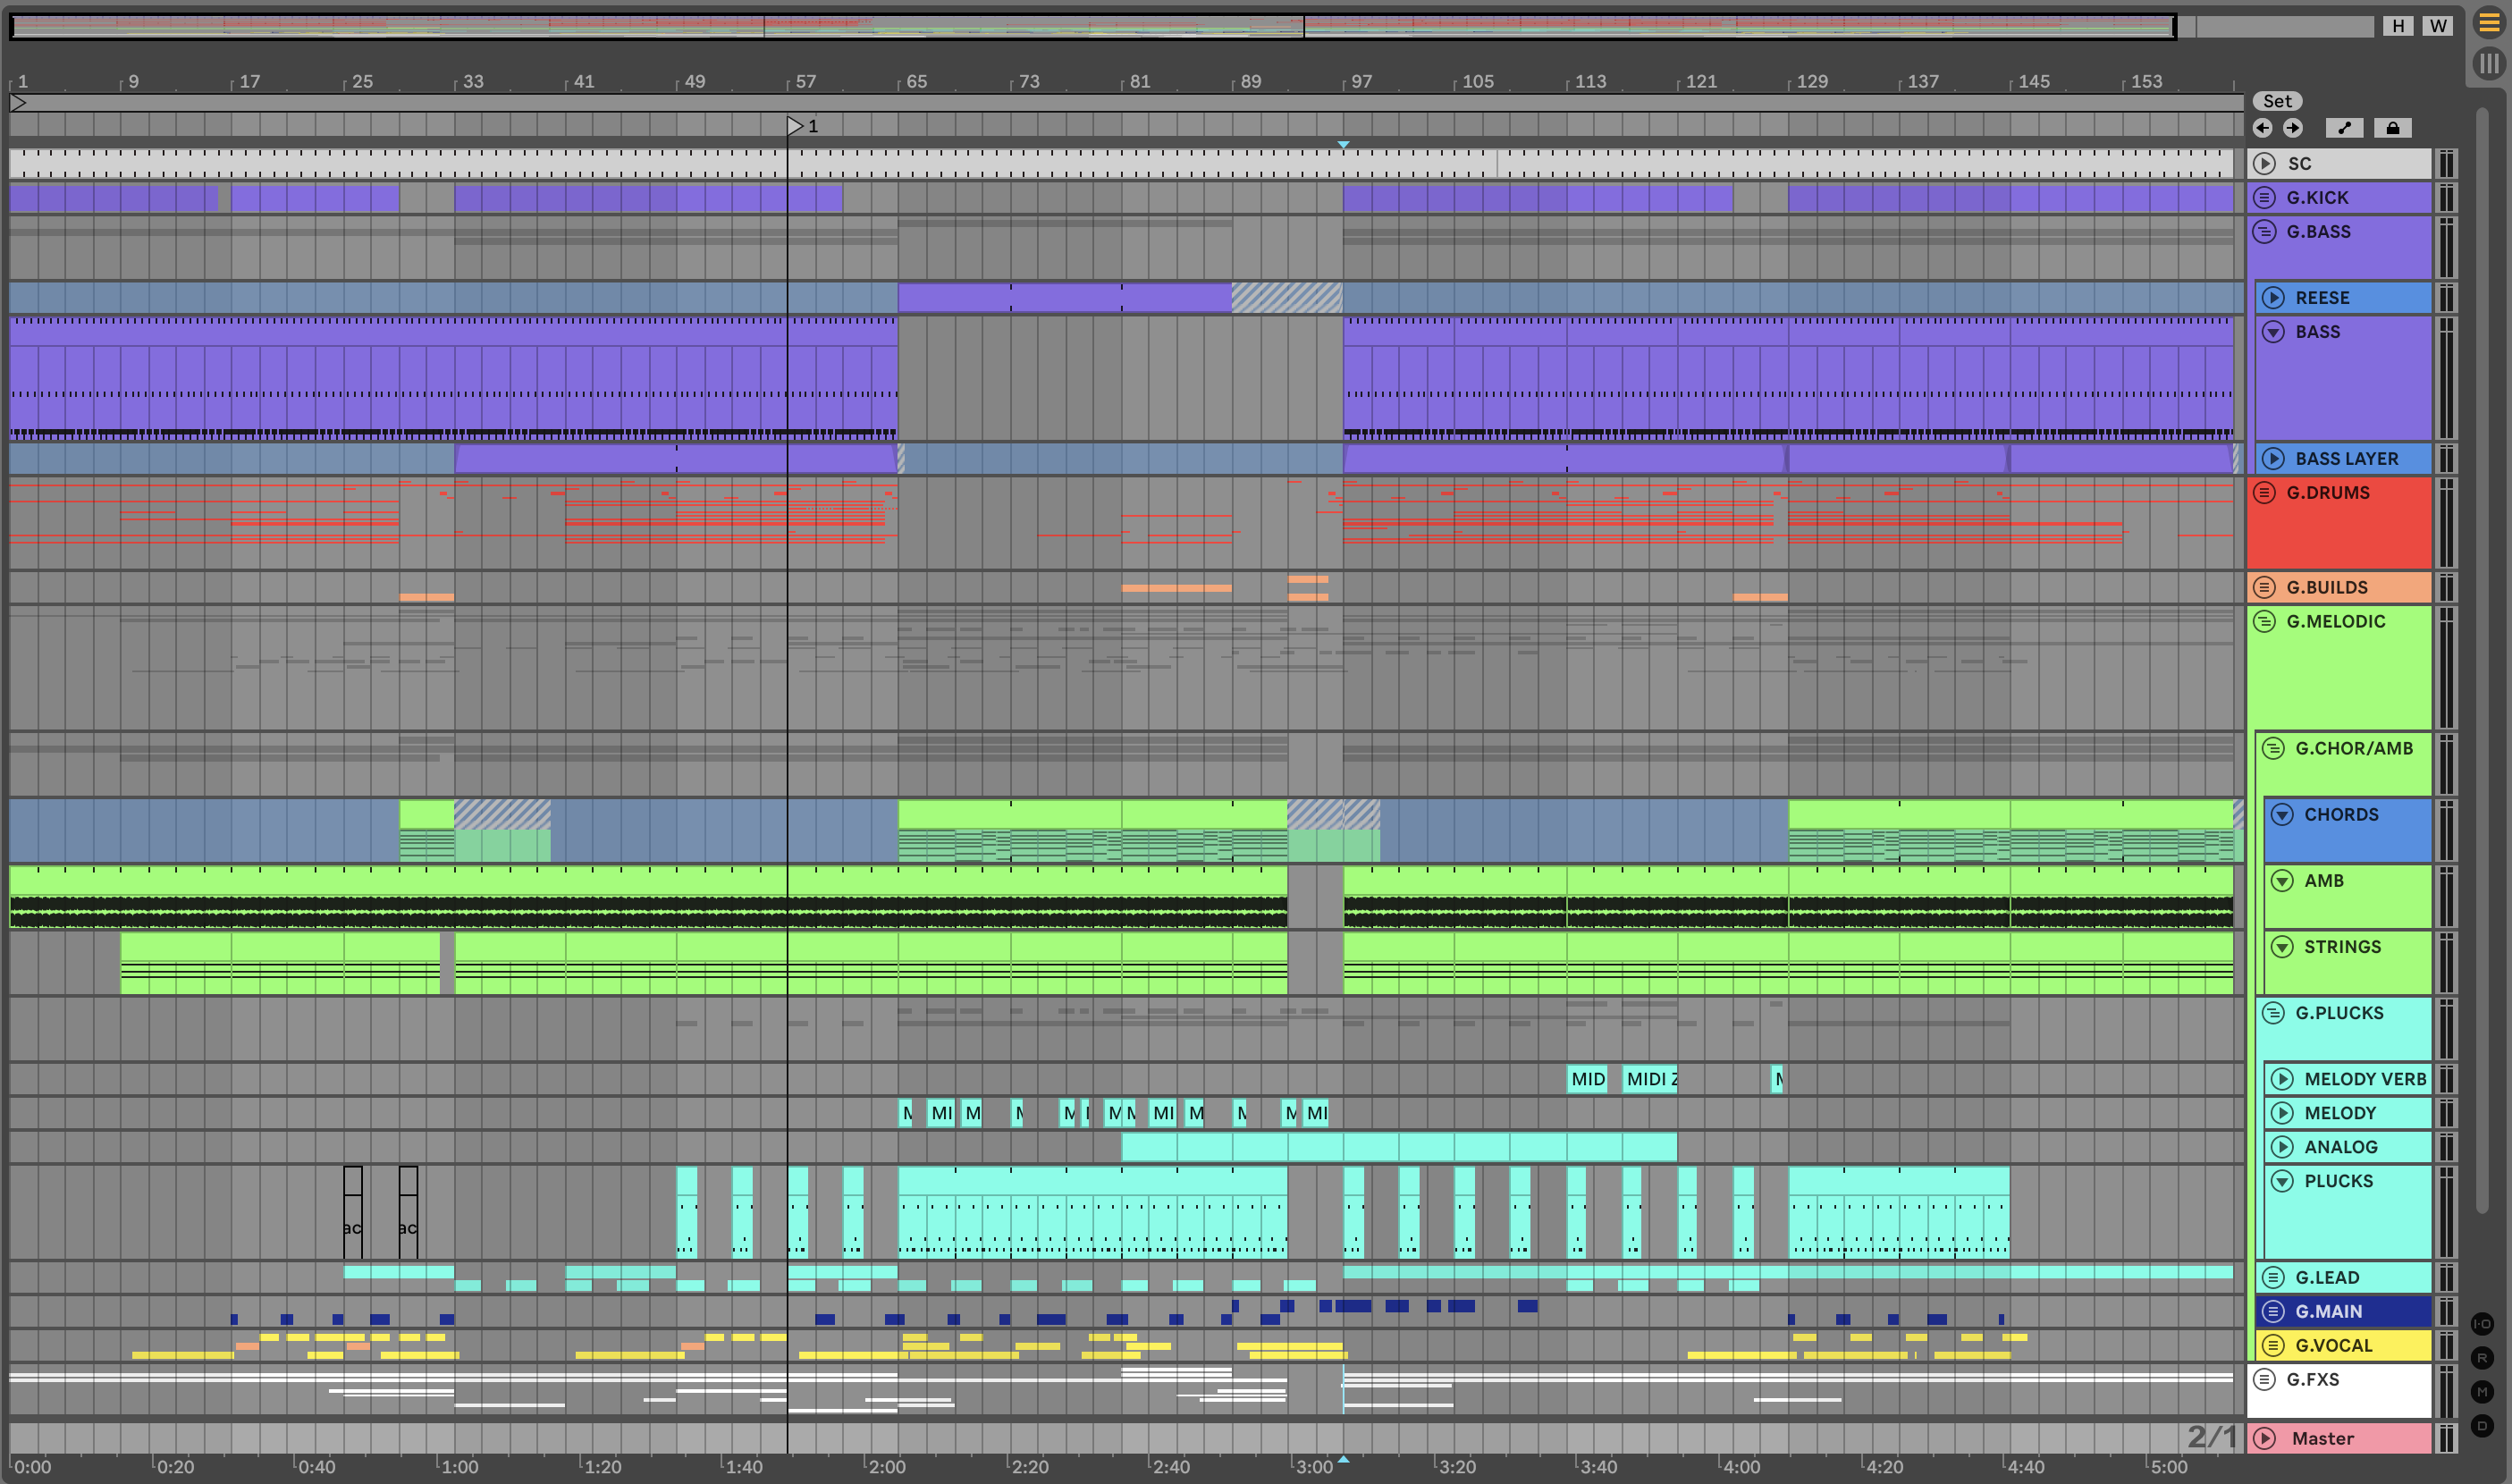The width and height of the screenshot is (2512, 1484).
Task: Toggle the Mixer section M button
Action: (x=2482, y=1392)
